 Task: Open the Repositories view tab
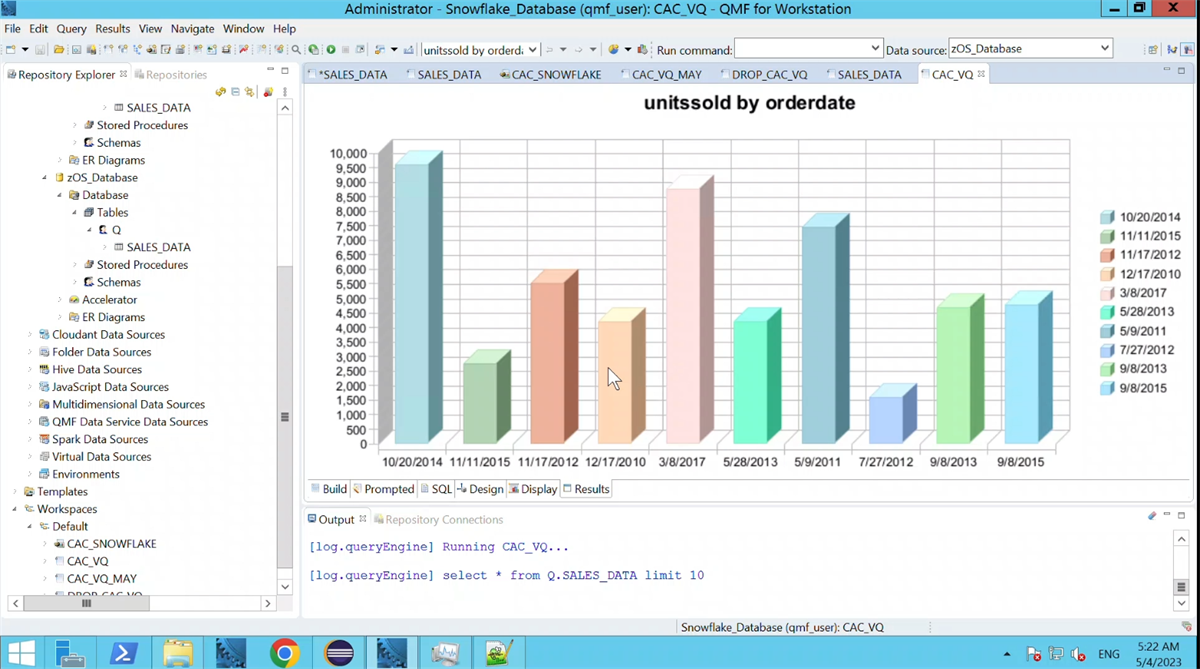[x=171, y=74]
